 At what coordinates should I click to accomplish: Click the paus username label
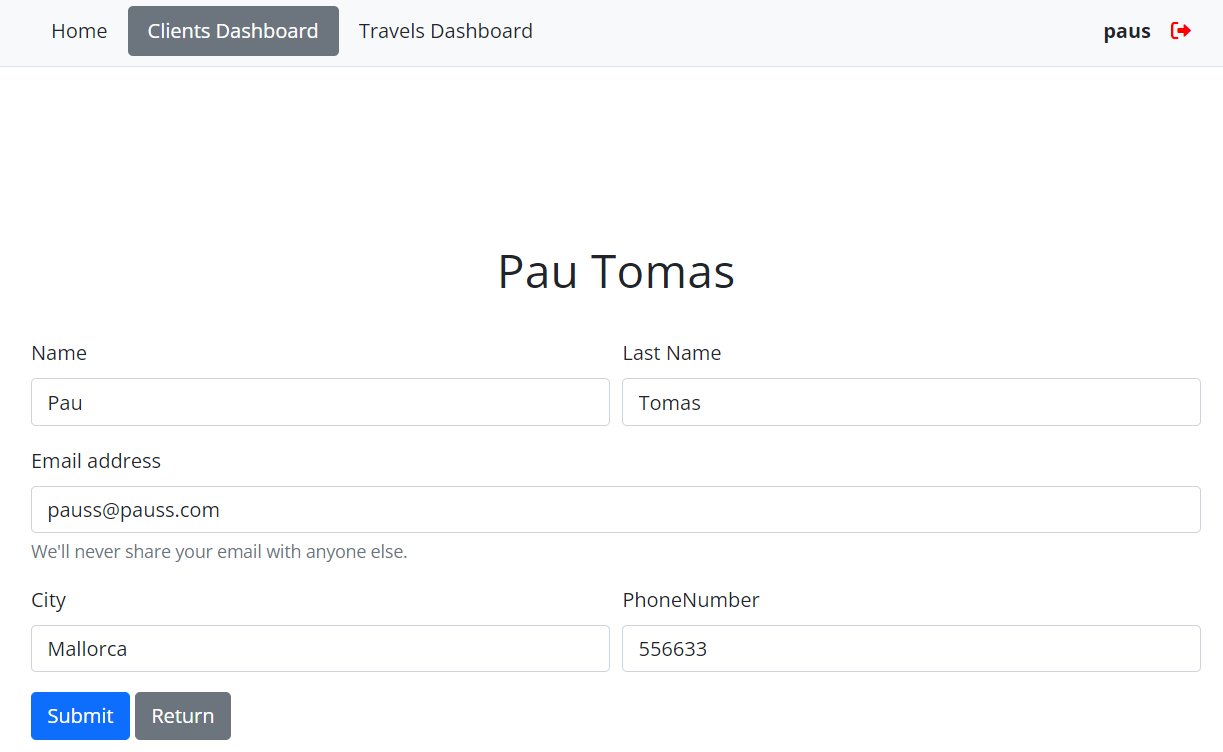(1126, 31)
